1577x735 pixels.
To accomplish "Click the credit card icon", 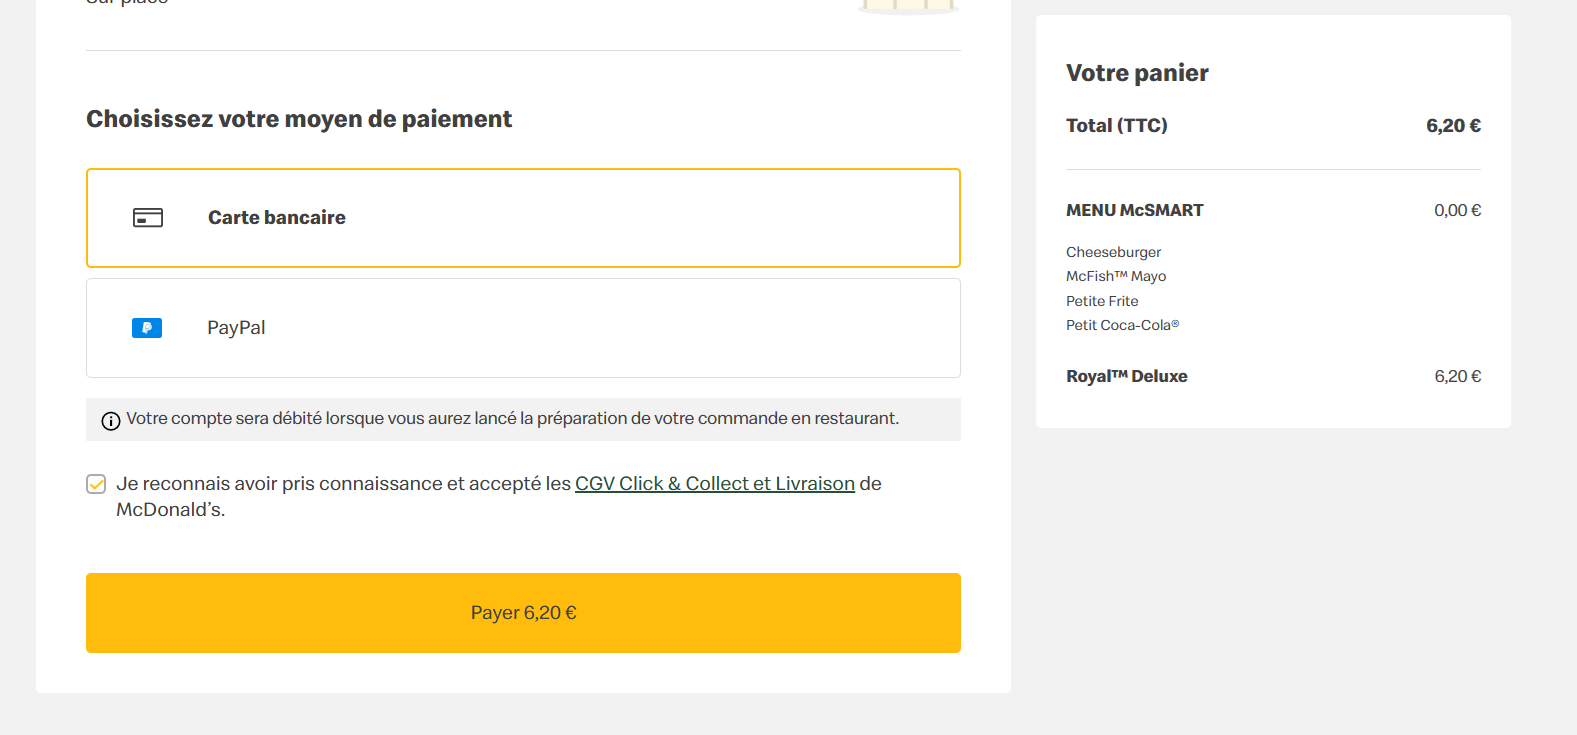I will (148, 218).
